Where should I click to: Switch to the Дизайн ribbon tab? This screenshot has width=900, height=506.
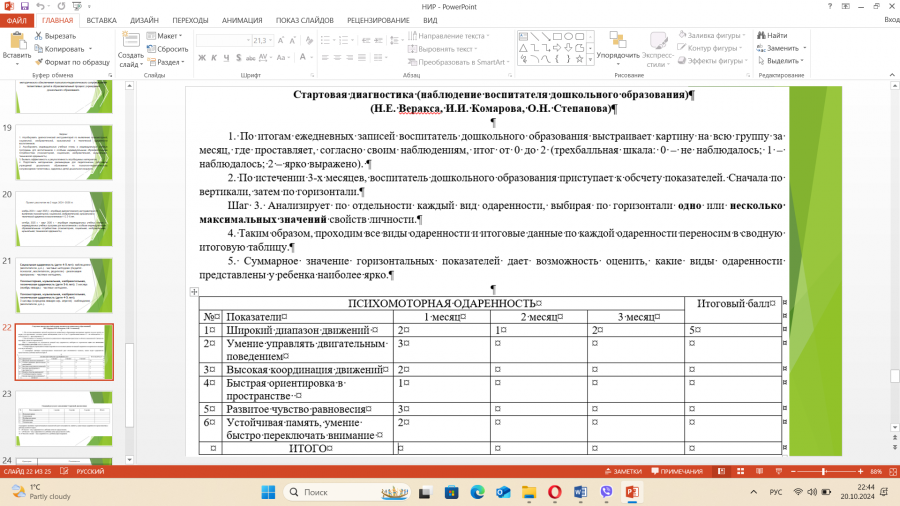144,20
